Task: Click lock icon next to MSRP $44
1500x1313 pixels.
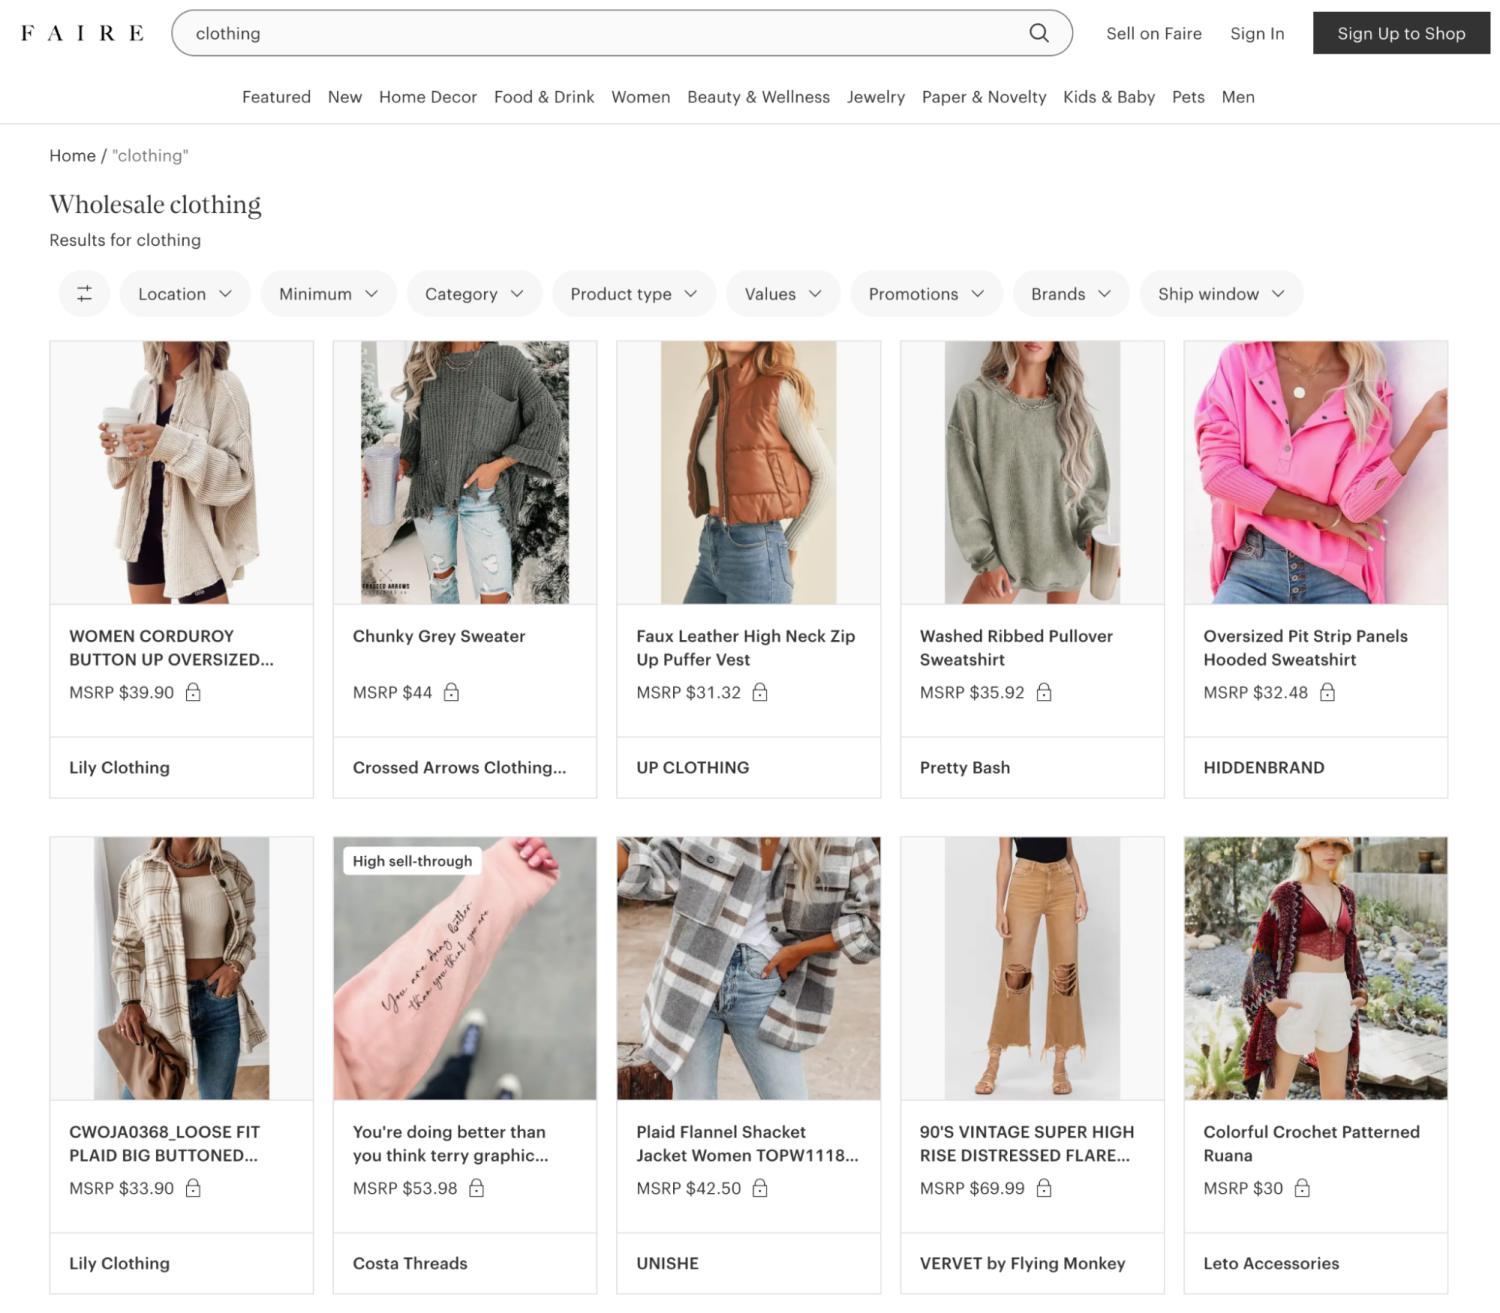Action: pos(451,692)
